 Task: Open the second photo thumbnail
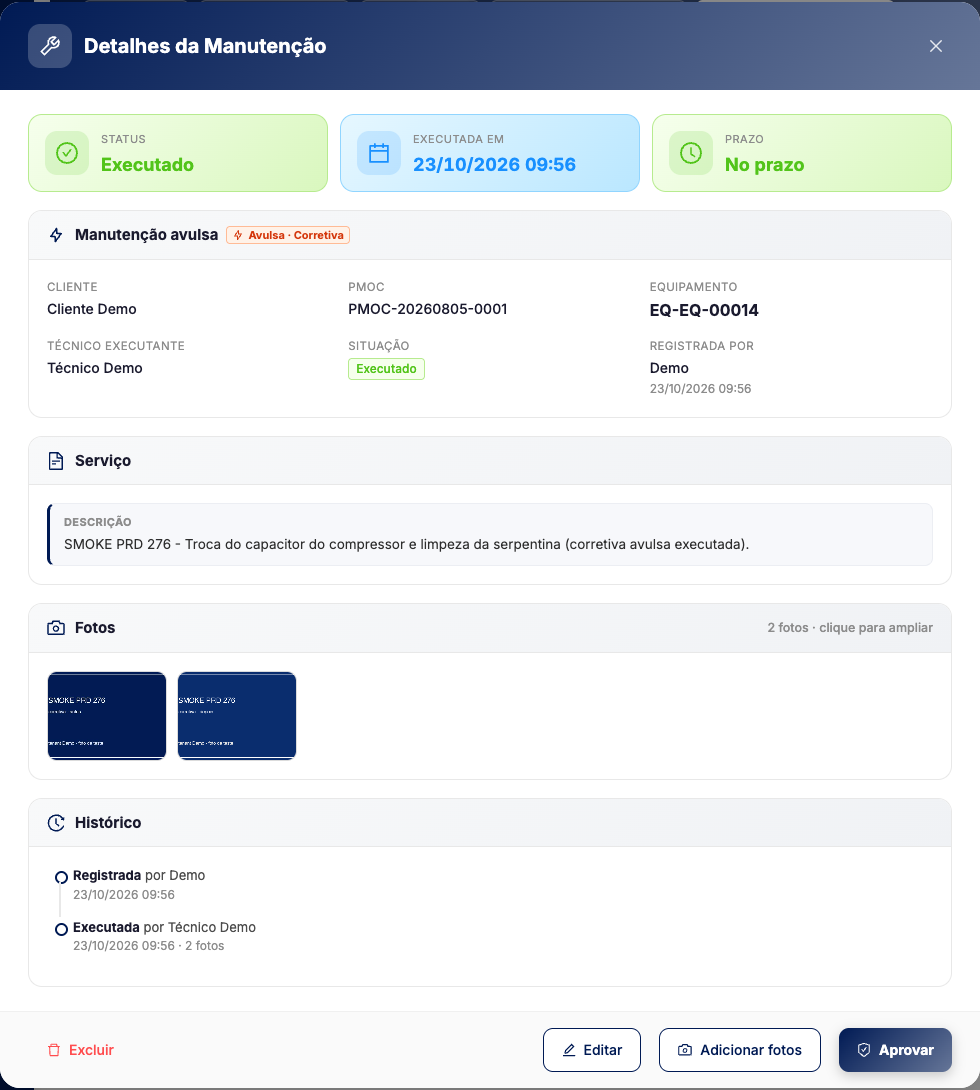tap(237, 715)
